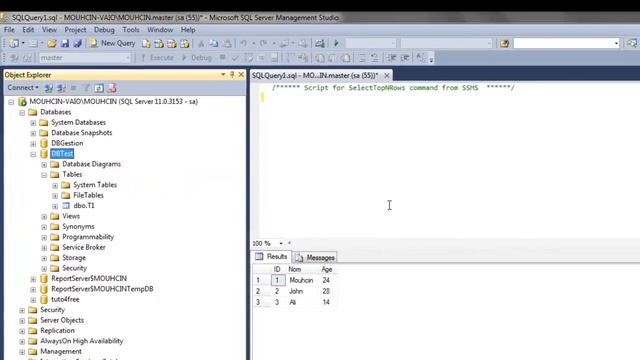Expand the System Databases folder
Viewport: 640px width, 360px height.
point(33,123)
